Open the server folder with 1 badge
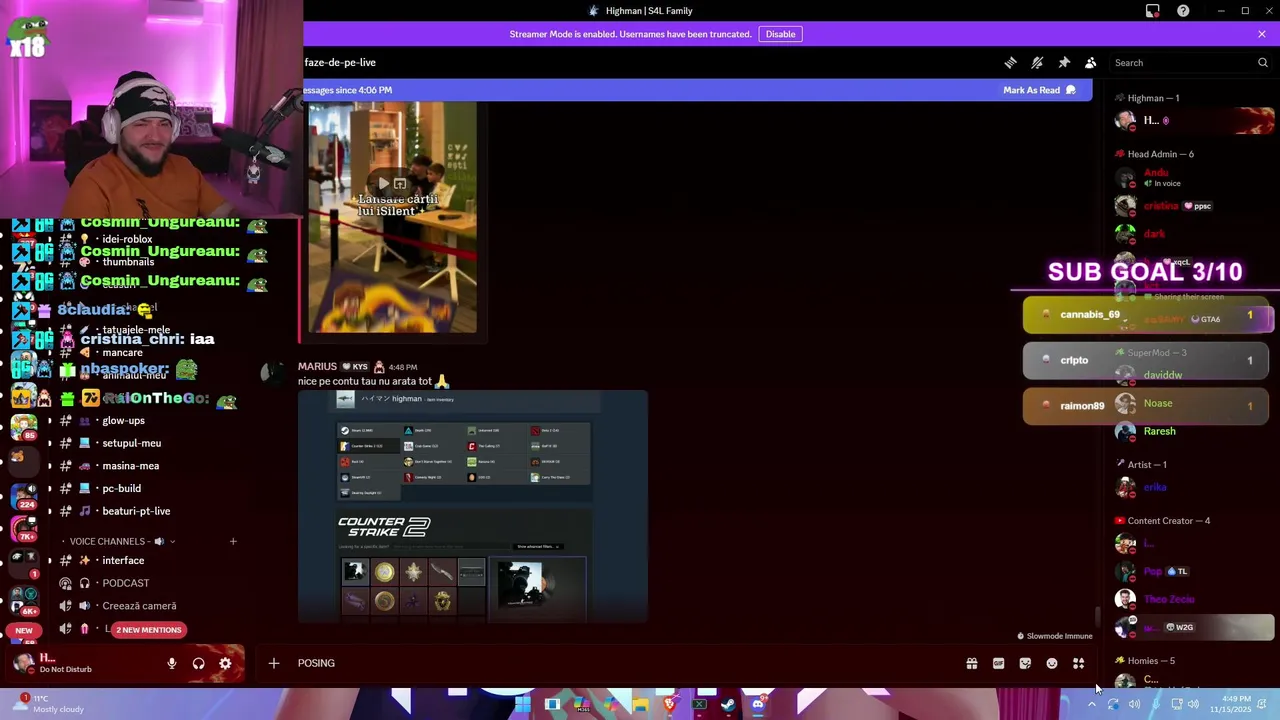Viewport: 1280px width, 720px height. pyautogui.click(x=22, y=562)
